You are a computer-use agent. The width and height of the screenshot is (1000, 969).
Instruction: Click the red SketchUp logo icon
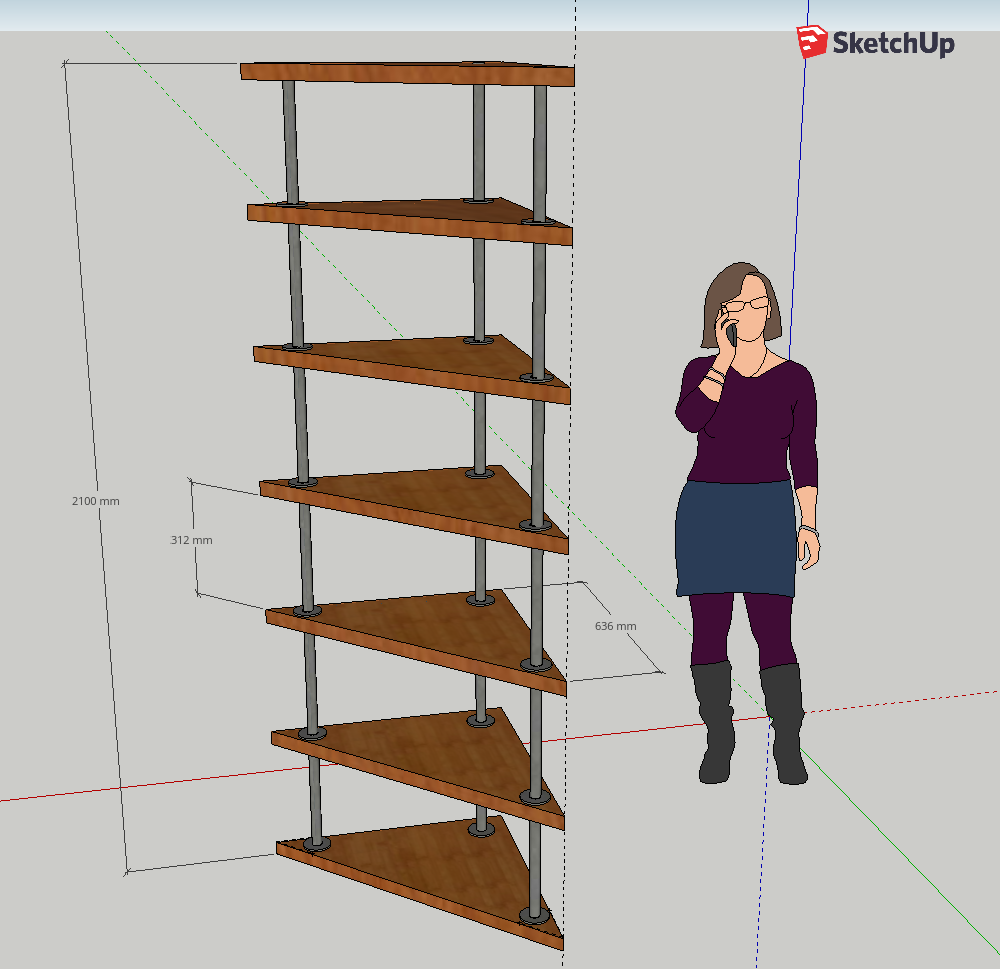[812, 42]
